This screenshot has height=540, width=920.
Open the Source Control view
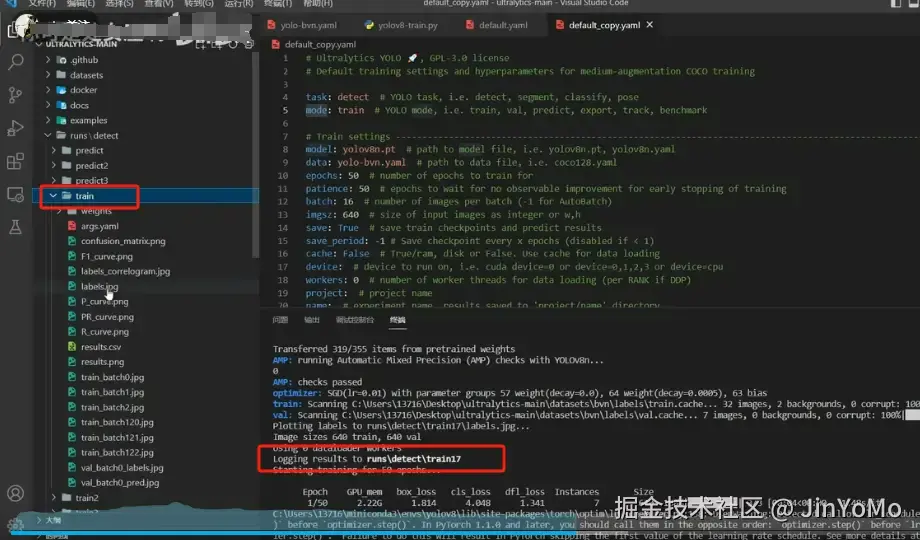tap(16, 95)
